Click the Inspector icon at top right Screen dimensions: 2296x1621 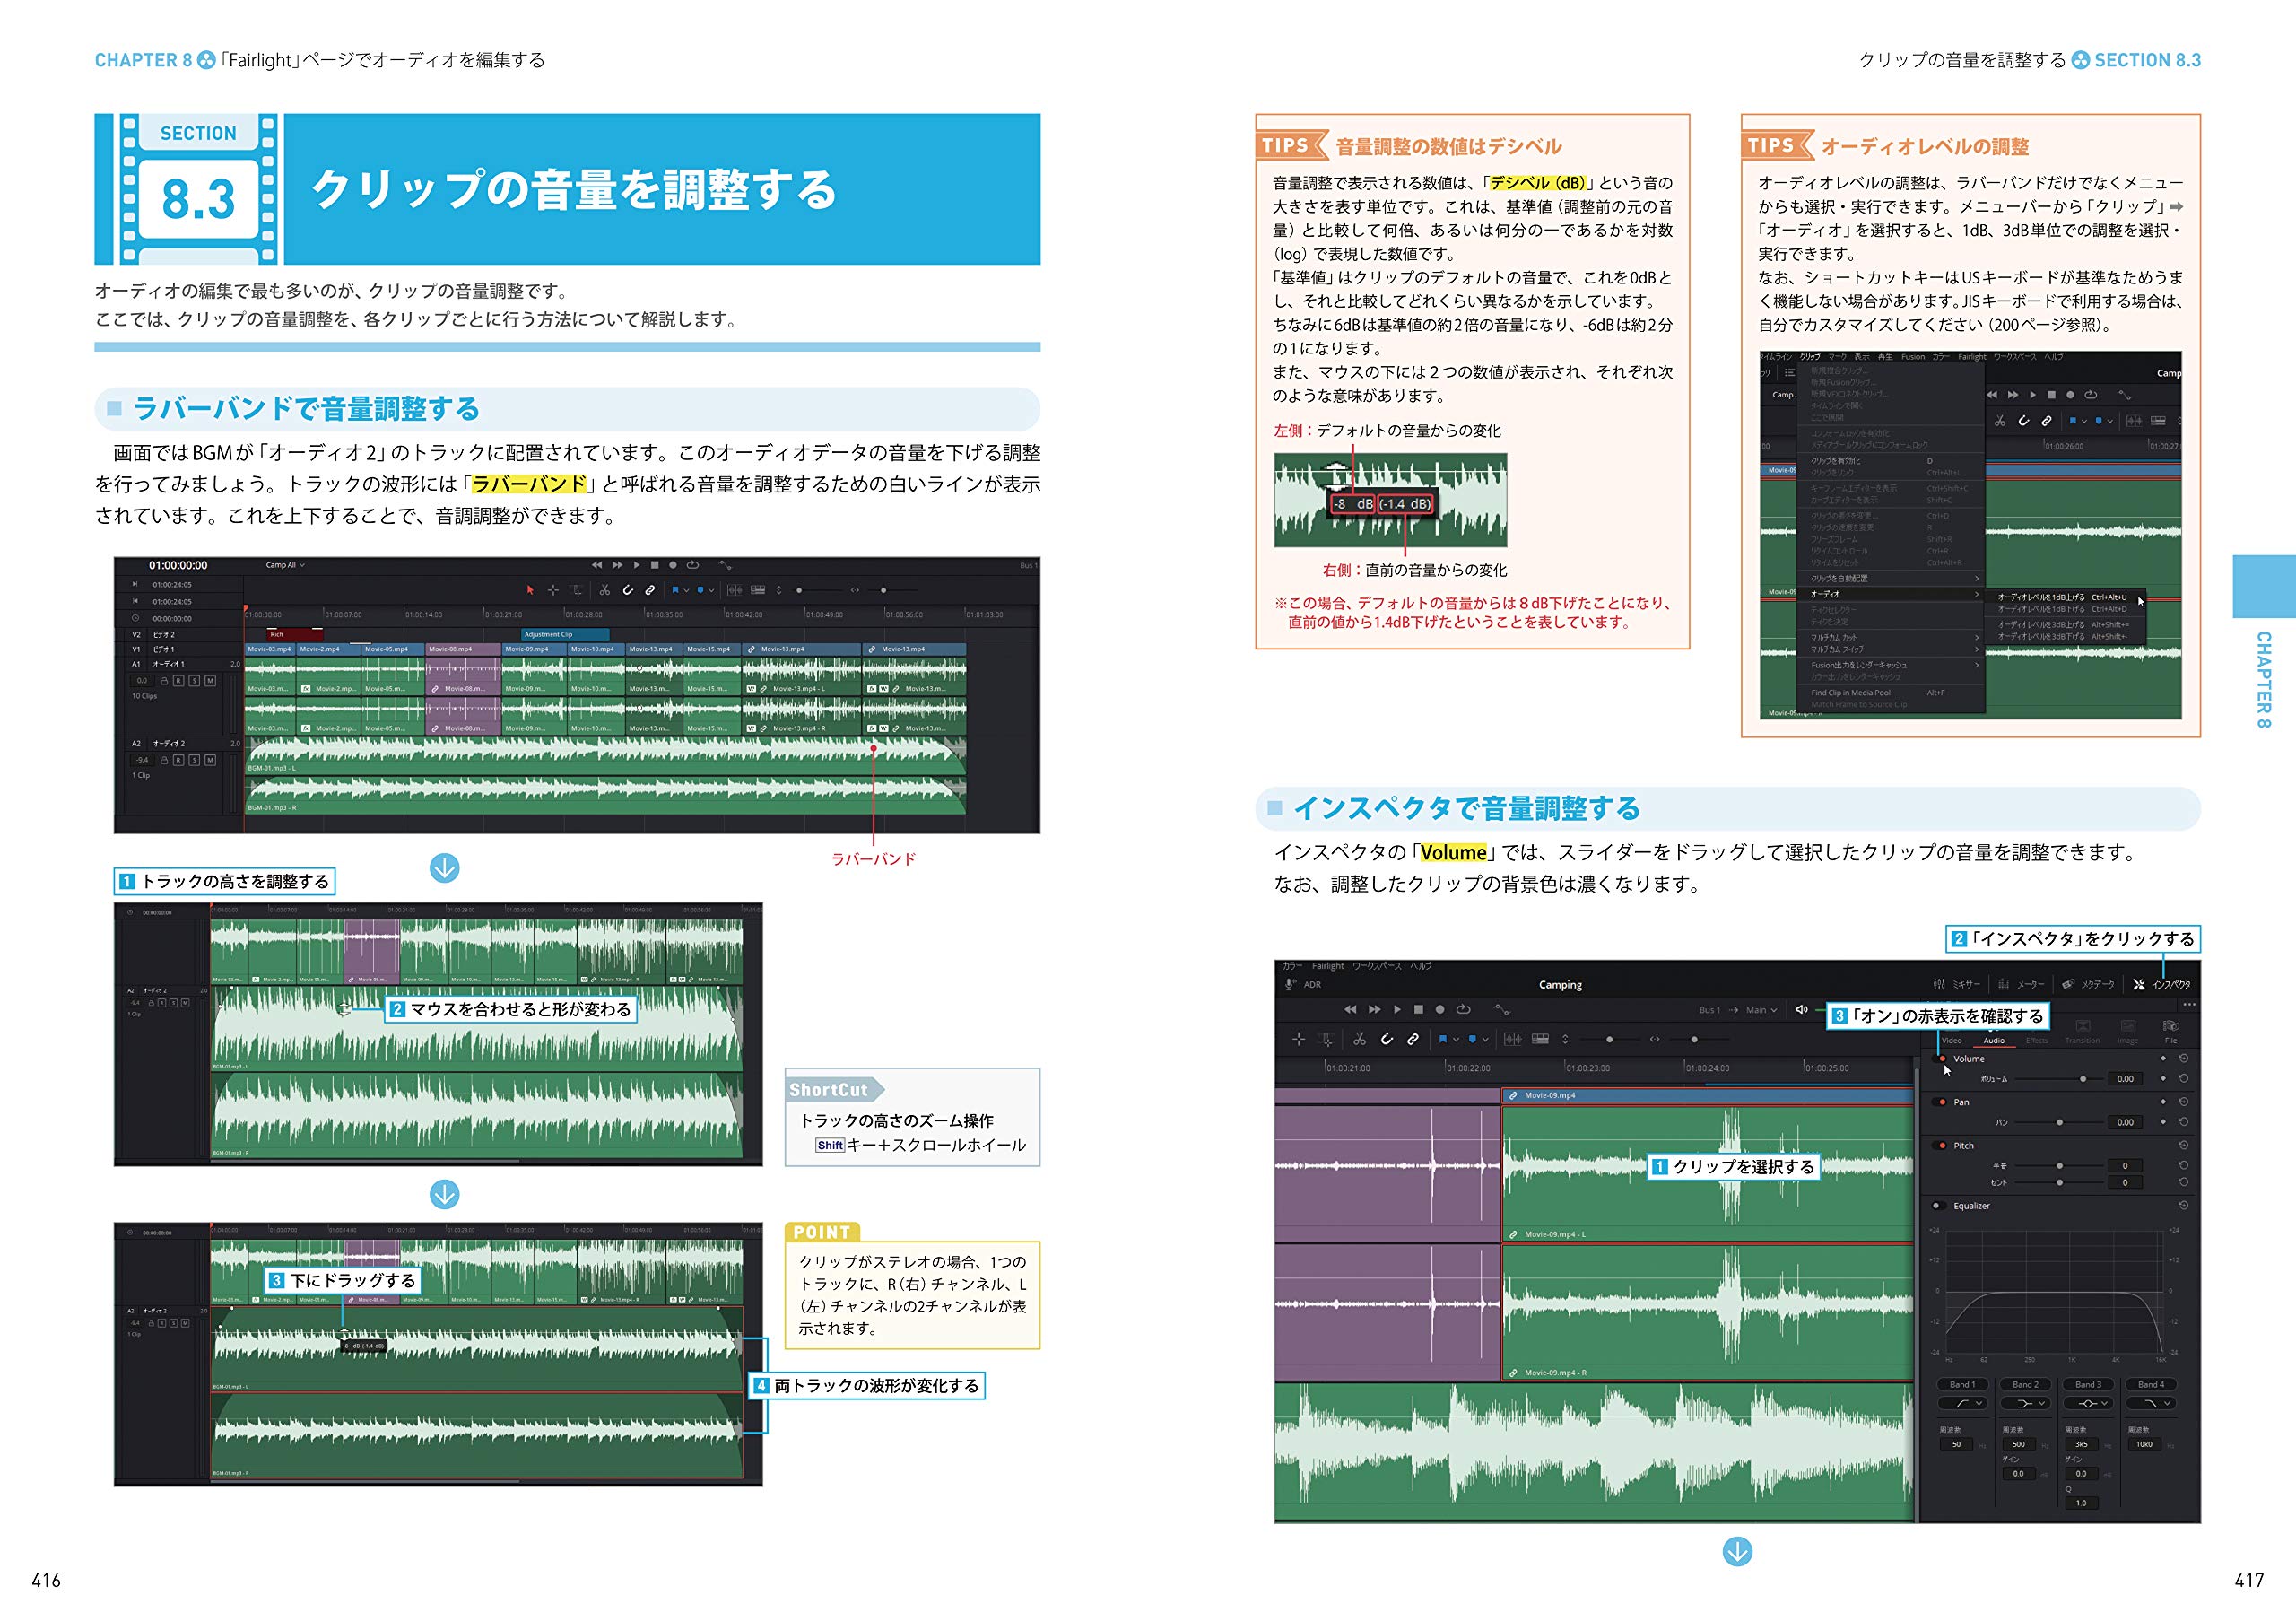click(2138, 985)
